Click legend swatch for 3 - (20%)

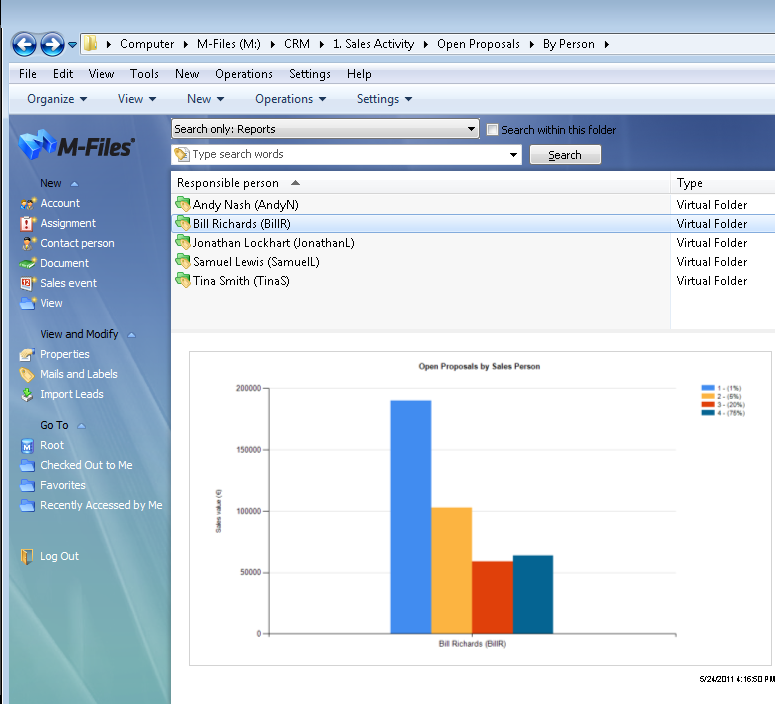click(708, 404)
